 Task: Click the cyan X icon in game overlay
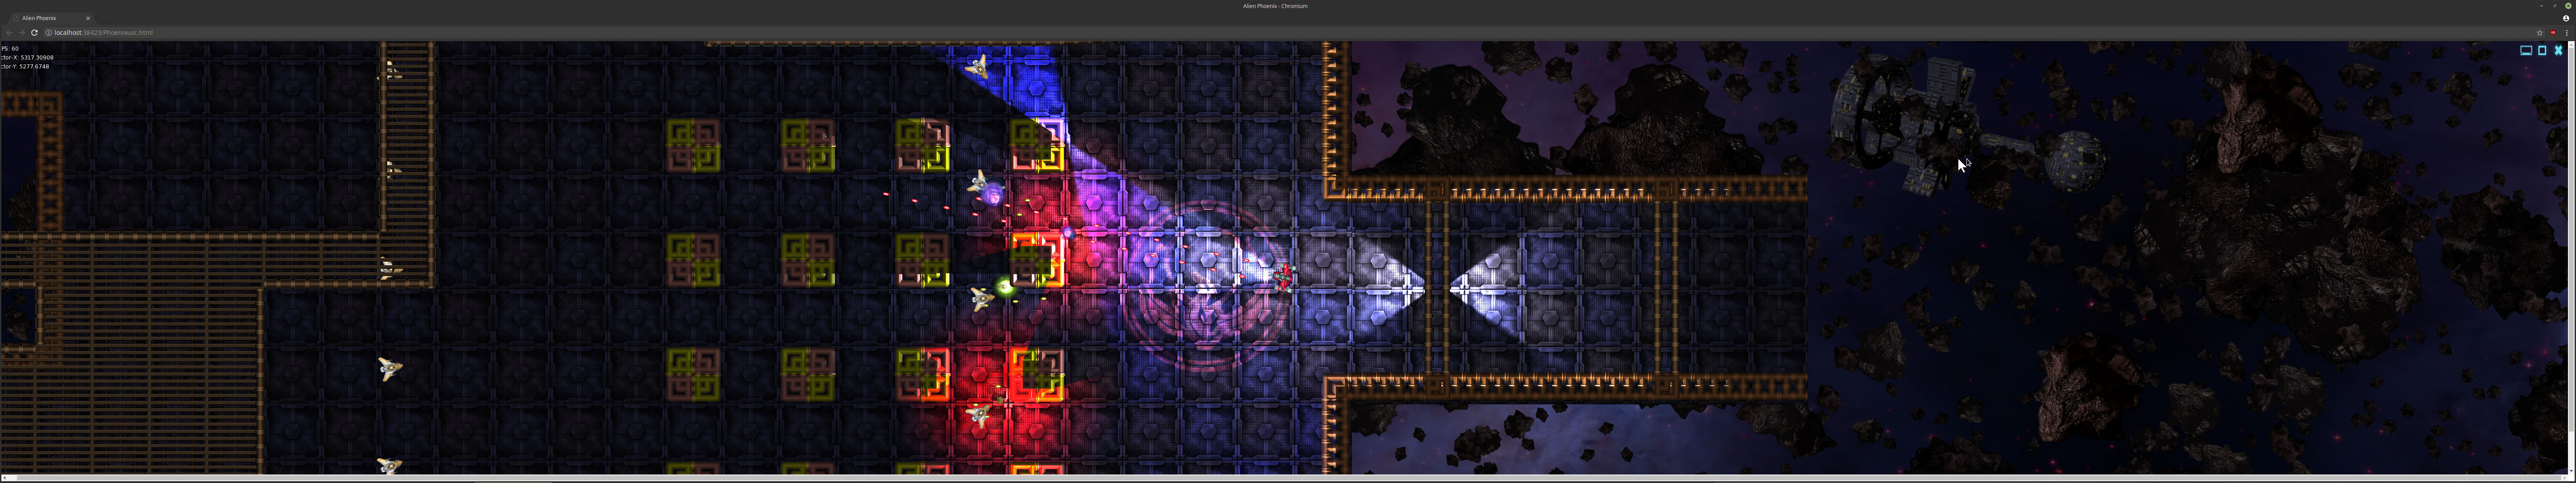[2559, 50]
